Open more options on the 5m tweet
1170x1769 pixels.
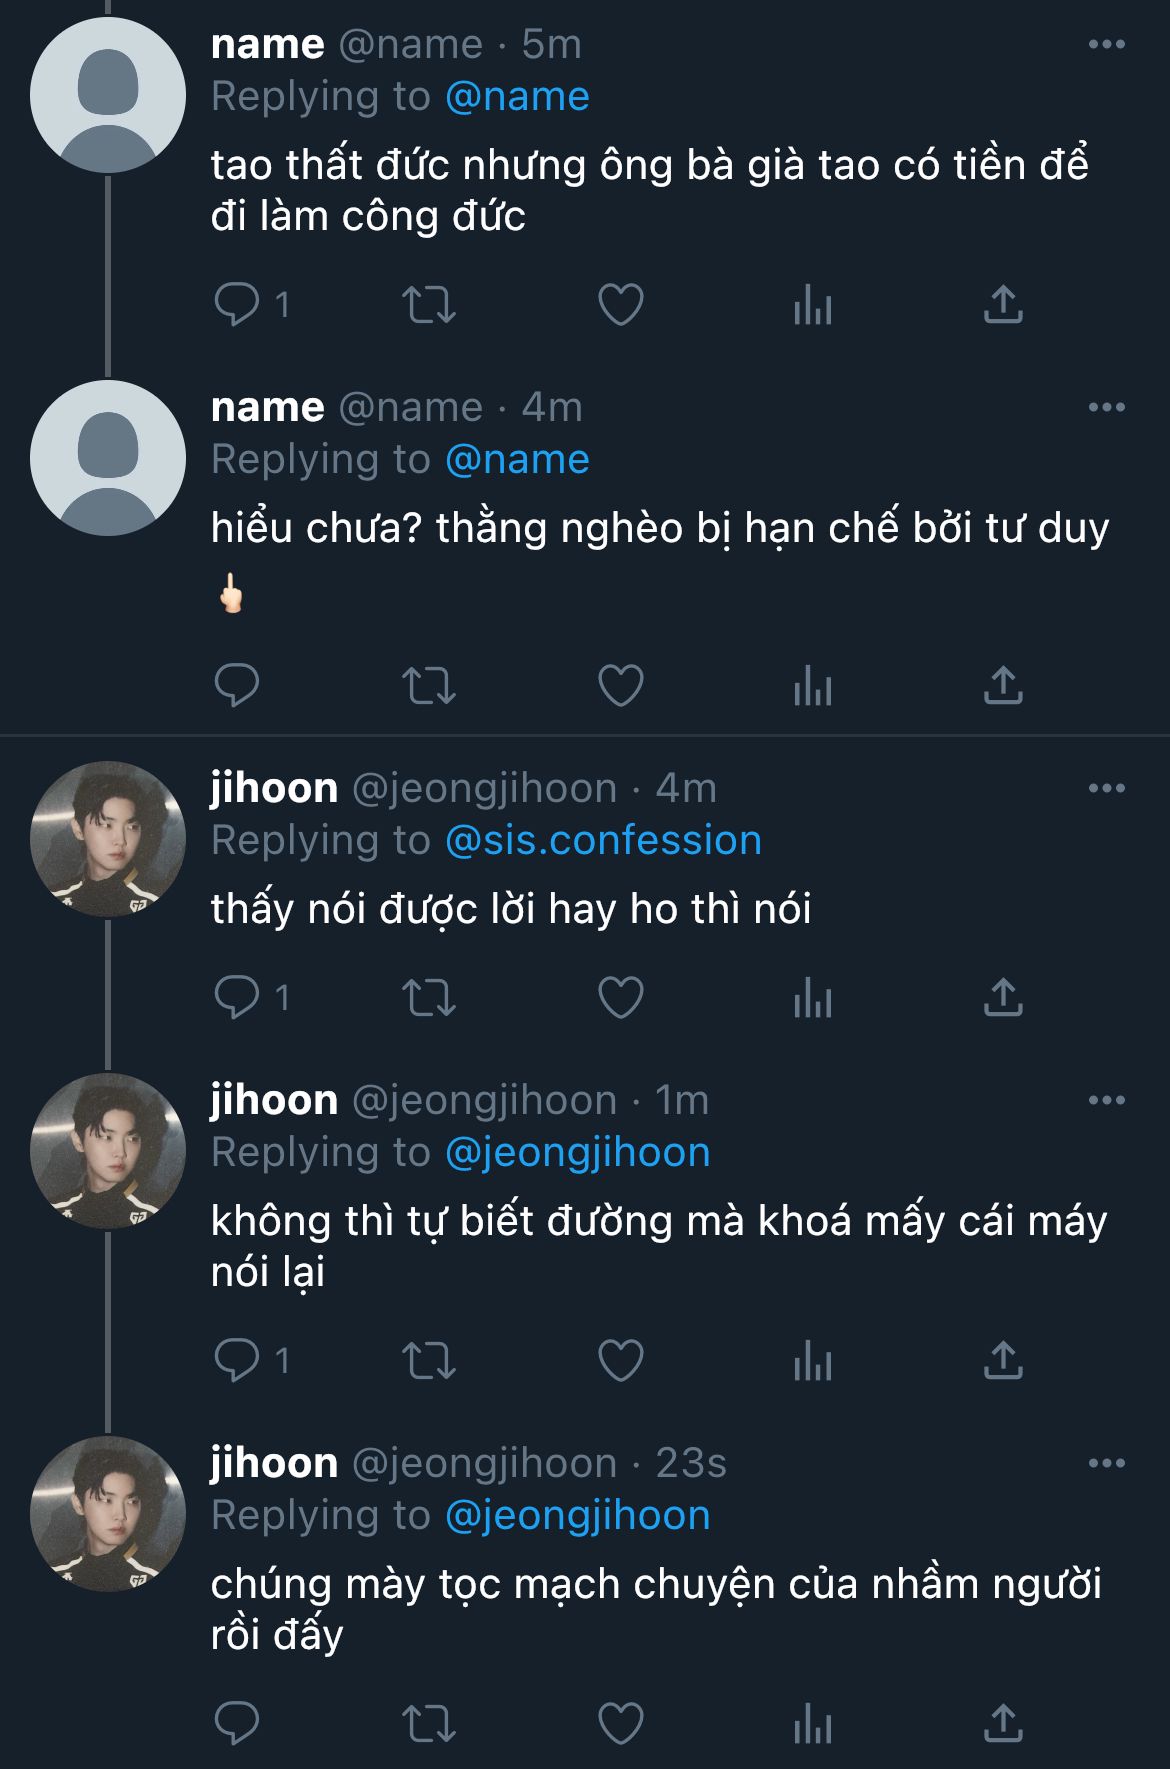[x=1106, y=45]
